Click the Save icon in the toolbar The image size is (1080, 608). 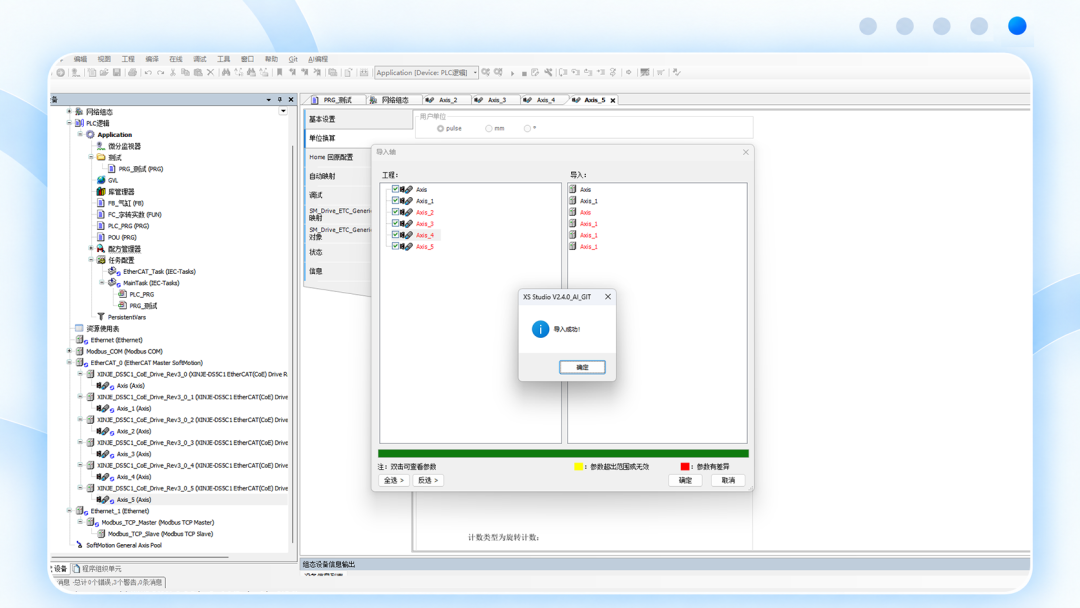[116, 72]
